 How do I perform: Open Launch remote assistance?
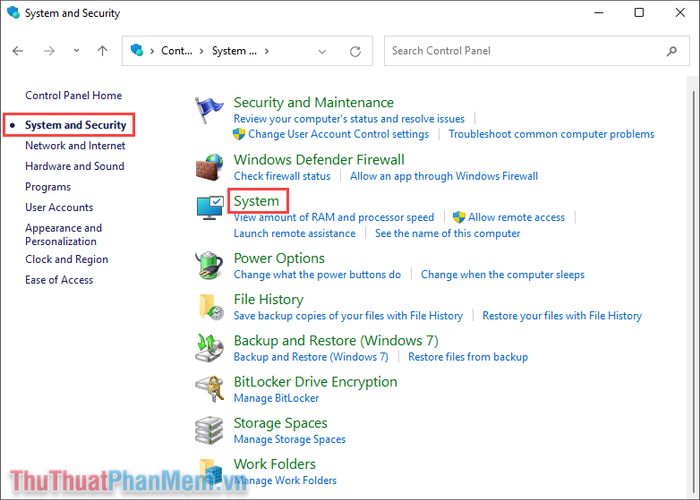(294, 233)
